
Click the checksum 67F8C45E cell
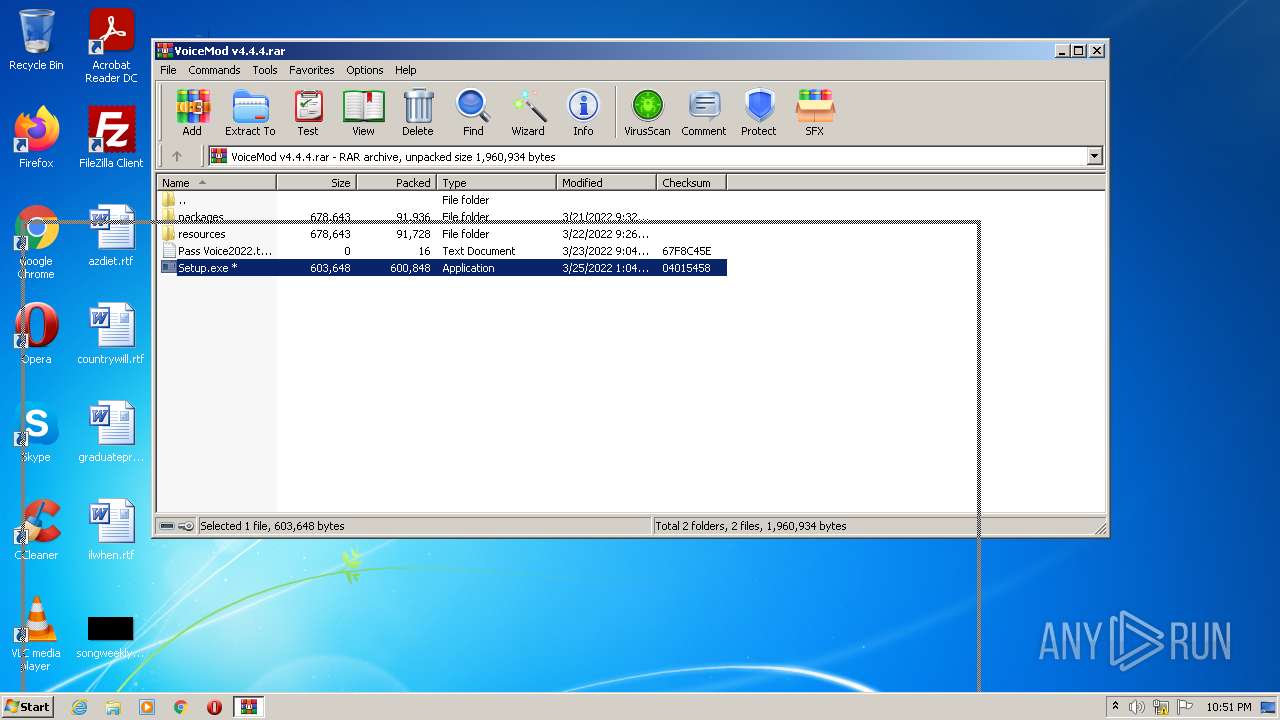point(687,251)
